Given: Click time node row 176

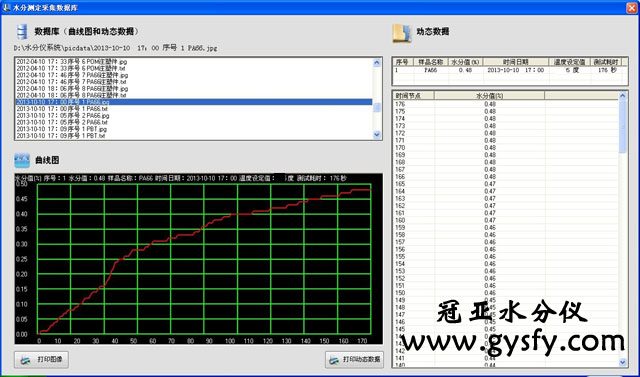Looking at the screenshot, I should (x=506, y=104).
